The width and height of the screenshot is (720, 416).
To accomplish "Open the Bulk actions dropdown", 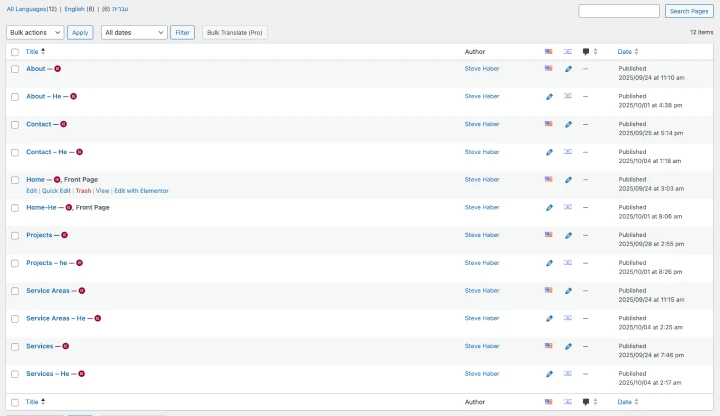I will click(x=35, y=32).
